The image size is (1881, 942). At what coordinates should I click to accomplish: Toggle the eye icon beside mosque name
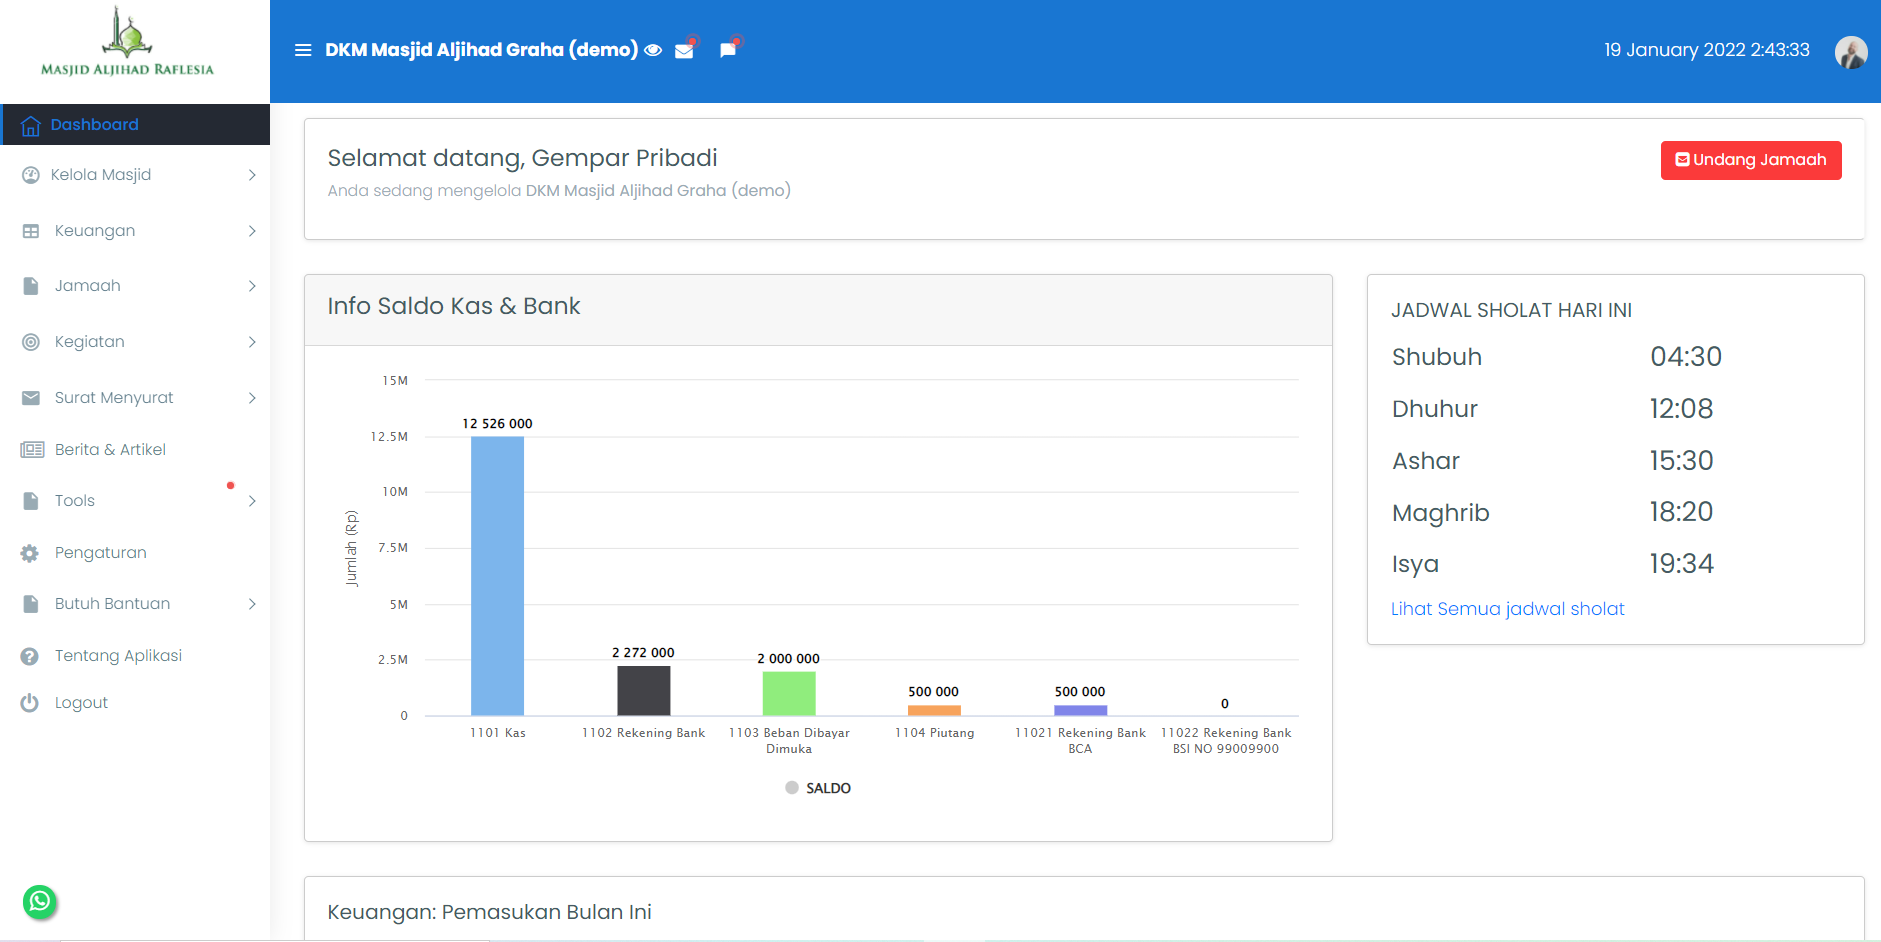653,50
